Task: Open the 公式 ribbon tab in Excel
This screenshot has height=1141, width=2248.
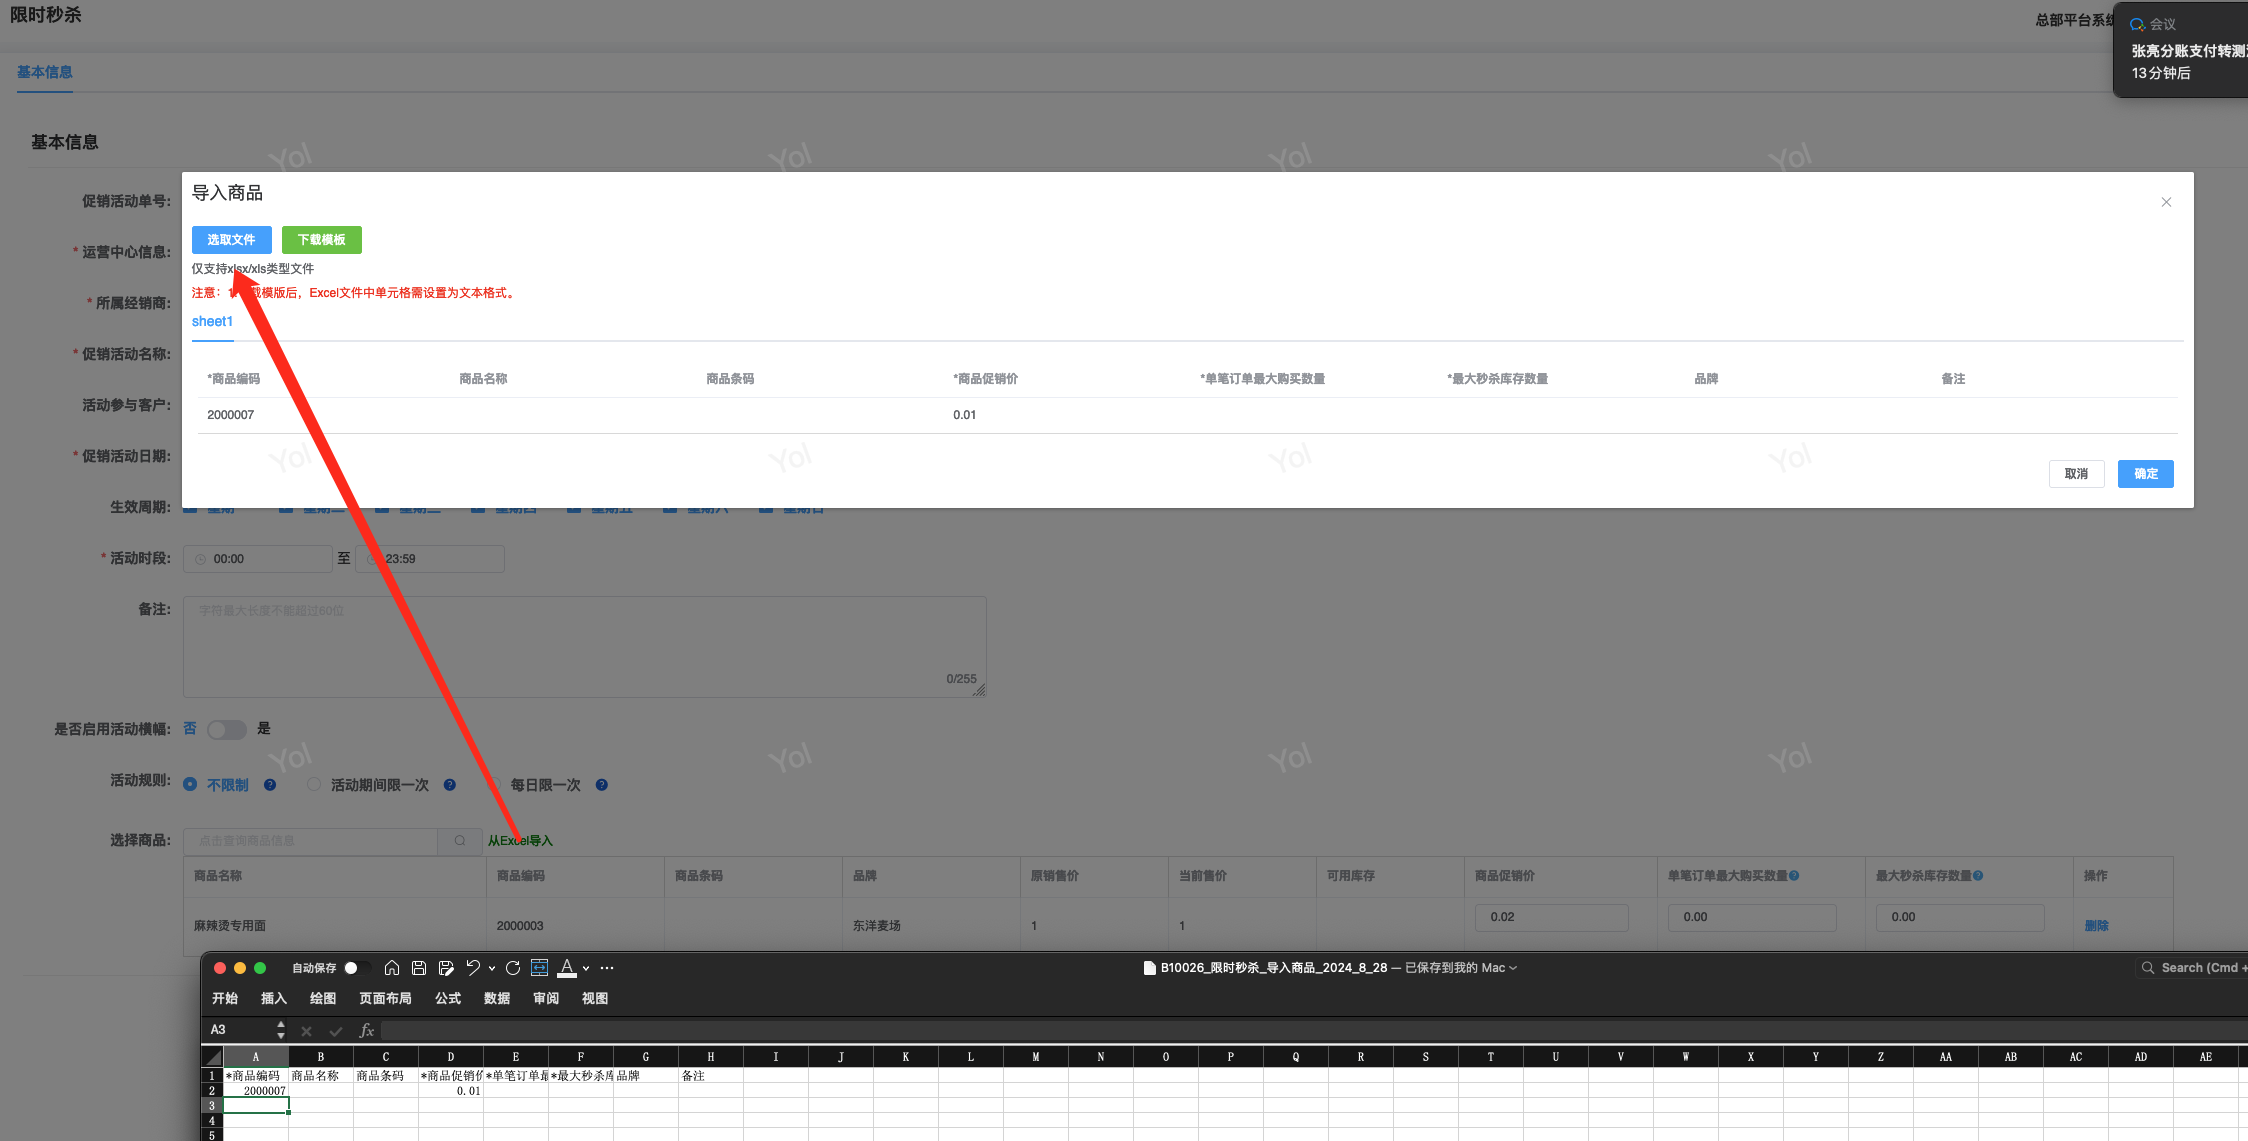Action: click(x=448, y=999)
